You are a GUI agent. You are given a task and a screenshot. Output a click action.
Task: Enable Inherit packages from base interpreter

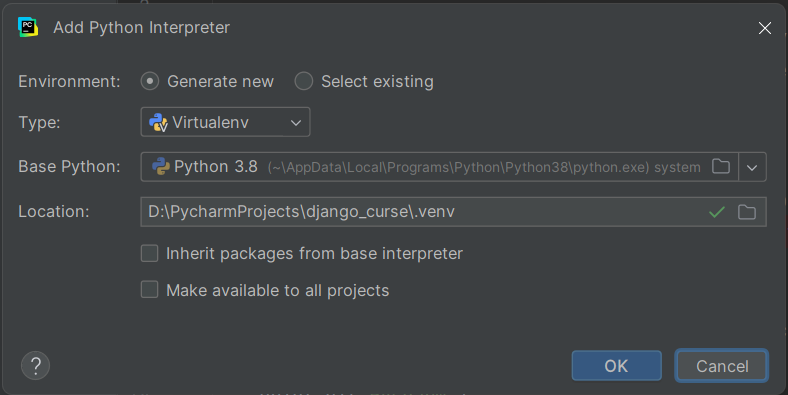tap(149, 253)
